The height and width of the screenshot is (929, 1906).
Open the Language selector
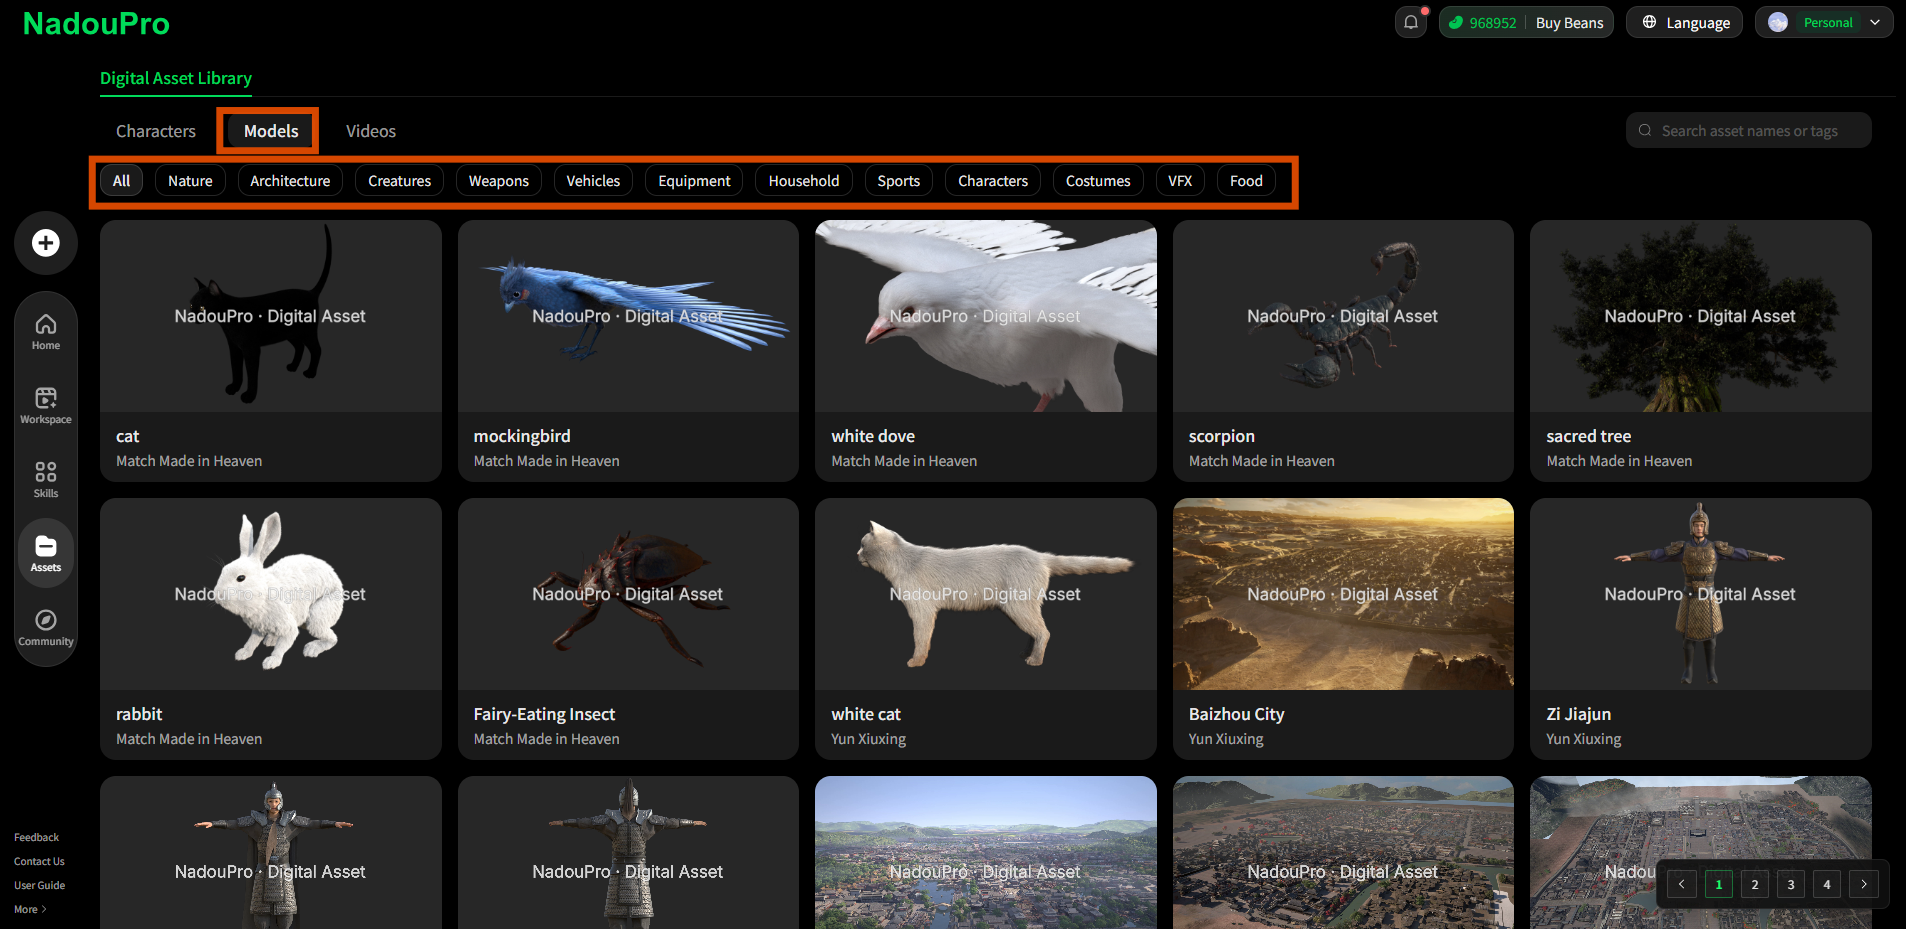(x=1685, y=22)
